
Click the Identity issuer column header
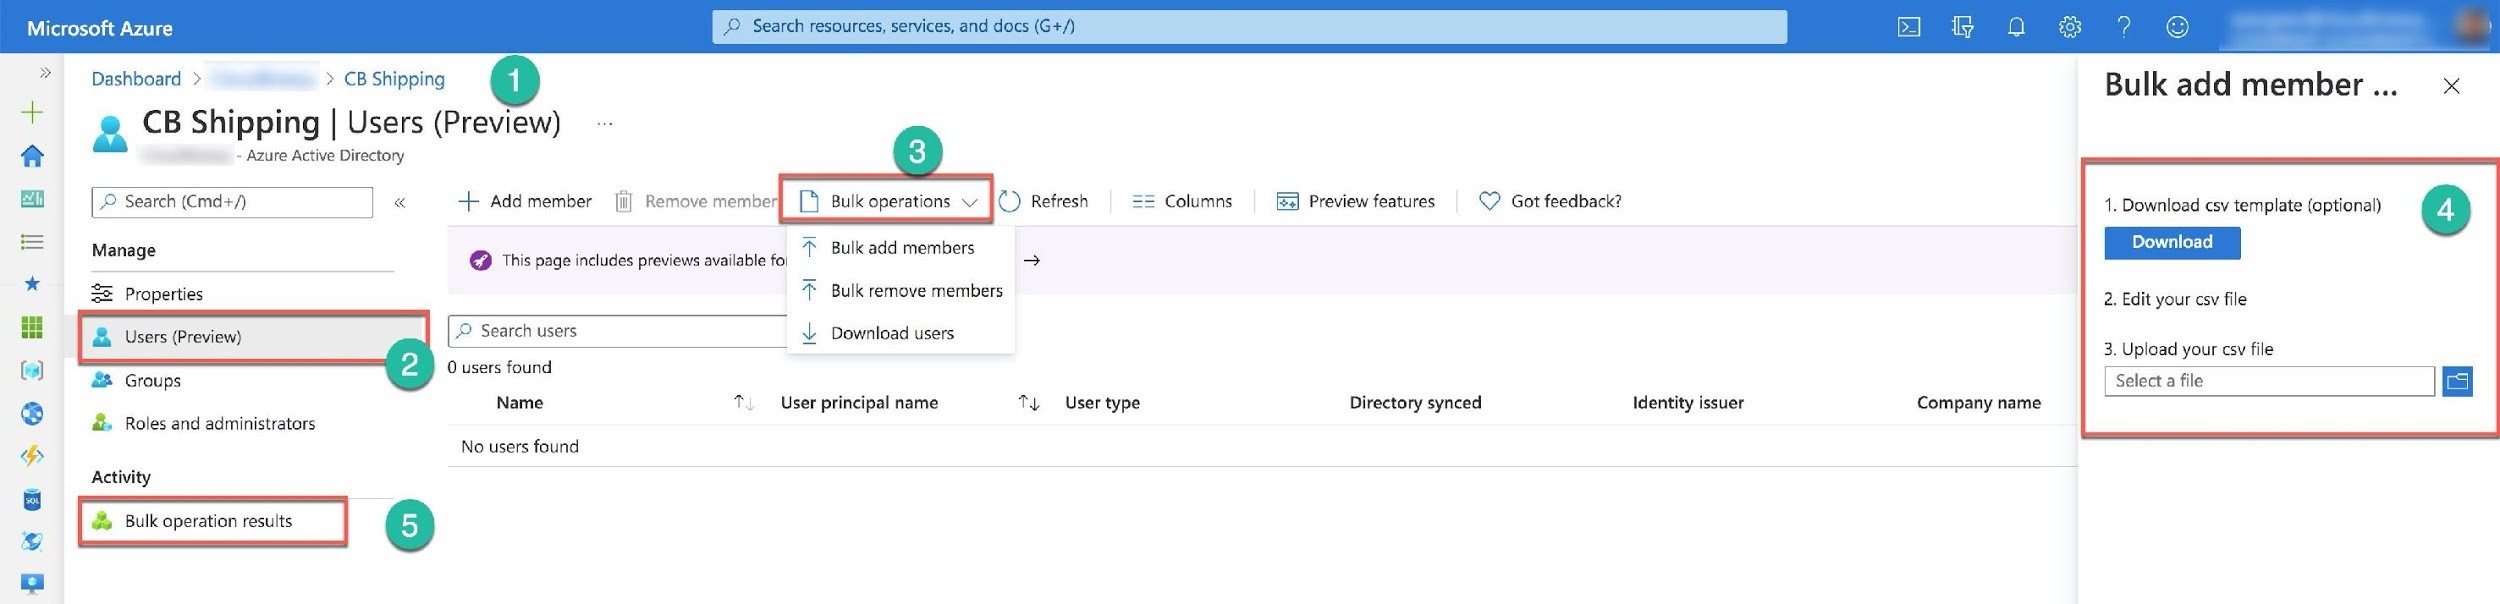1688,403
